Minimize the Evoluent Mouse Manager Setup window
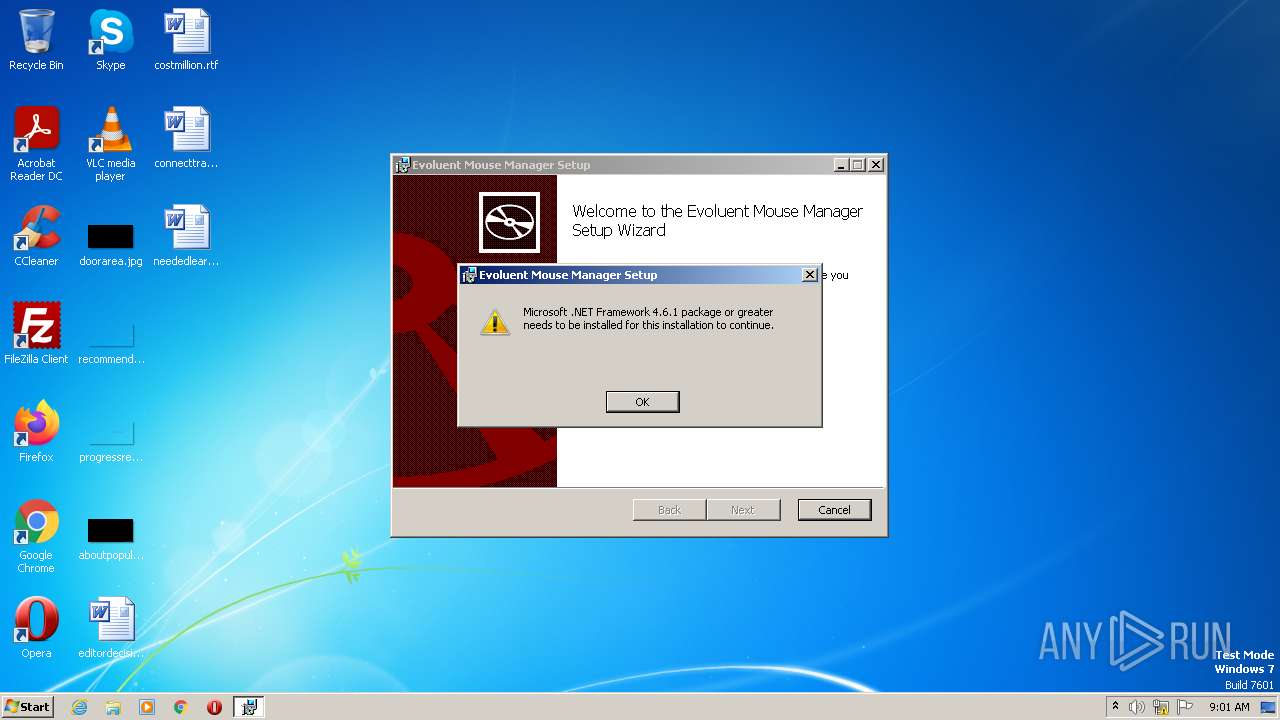 click(x=841, y=165)
